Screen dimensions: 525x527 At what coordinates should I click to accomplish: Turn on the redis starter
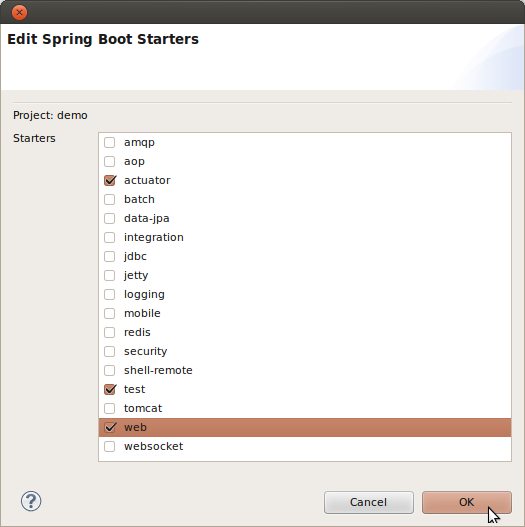coord(110,332)
